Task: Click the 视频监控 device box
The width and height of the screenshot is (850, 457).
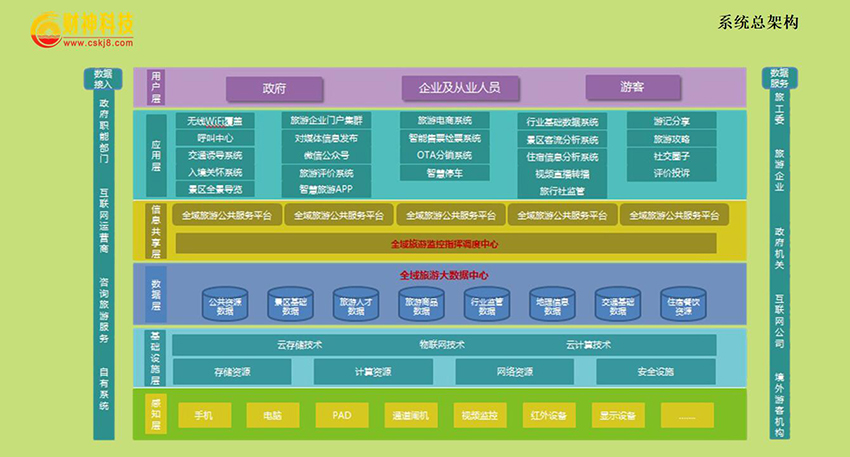Action: [480, 415]
